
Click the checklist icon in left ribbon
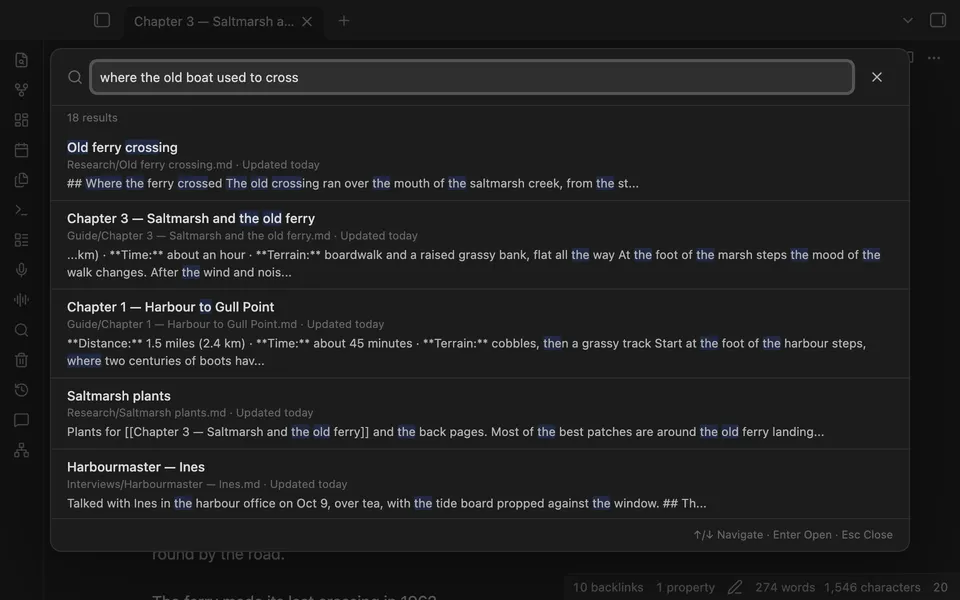[21, 240]
